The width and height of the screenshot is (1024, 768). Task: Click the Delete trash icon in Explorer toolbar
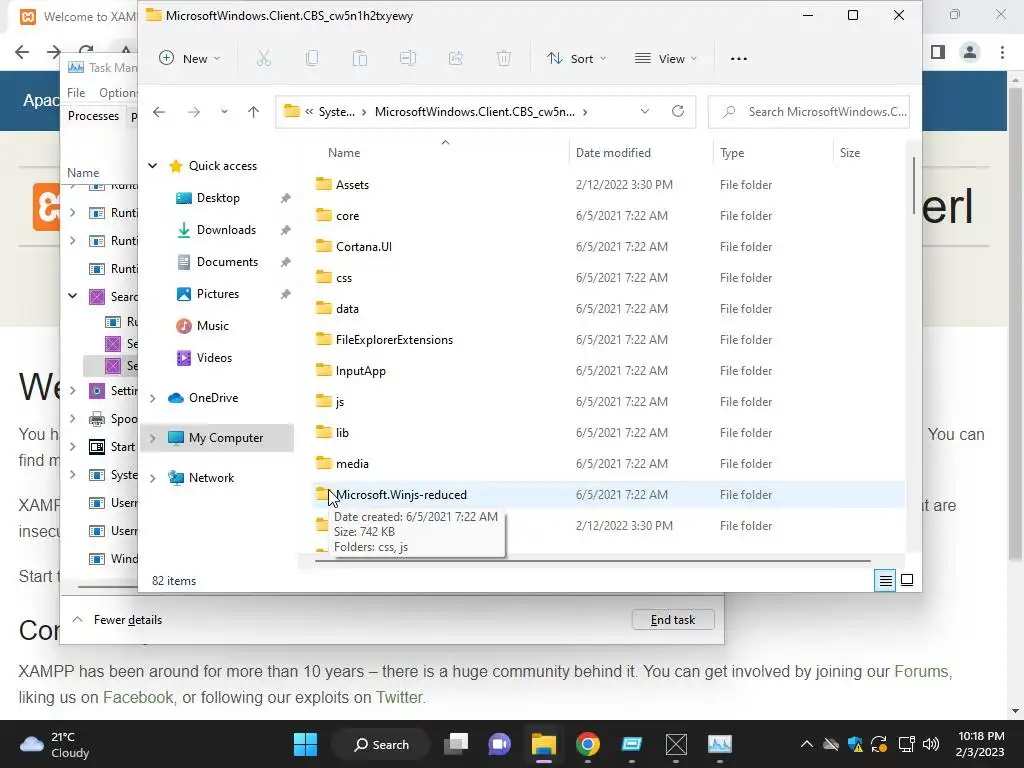(504, 59)
